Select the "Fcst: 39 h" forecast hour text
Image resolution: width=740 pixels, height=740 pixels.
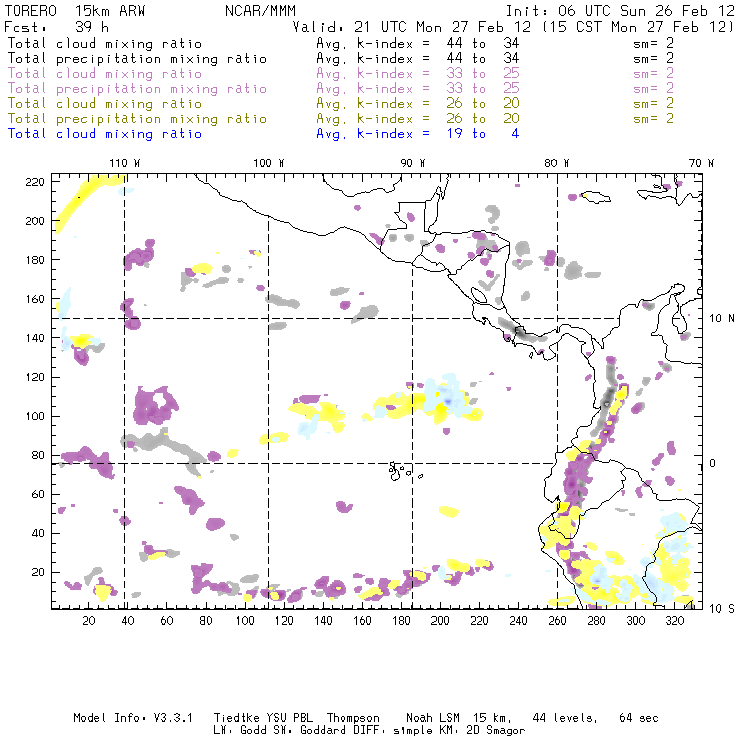click(x=57, y=27)
